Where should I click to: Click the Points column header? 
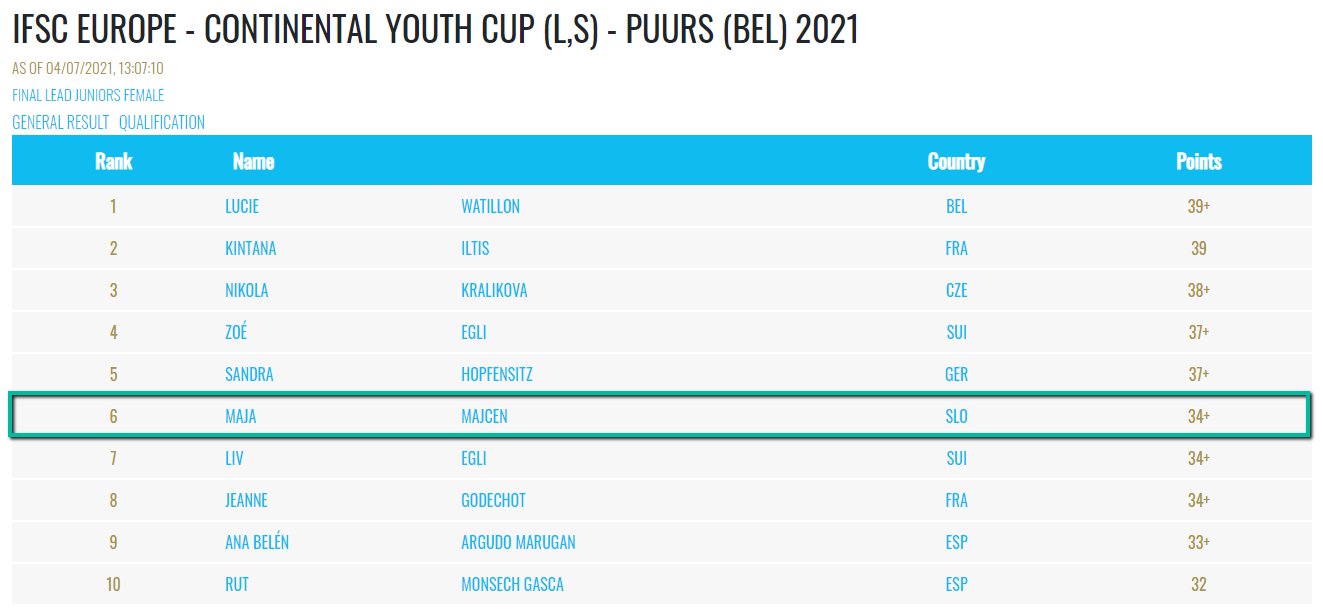(1198, 161)
